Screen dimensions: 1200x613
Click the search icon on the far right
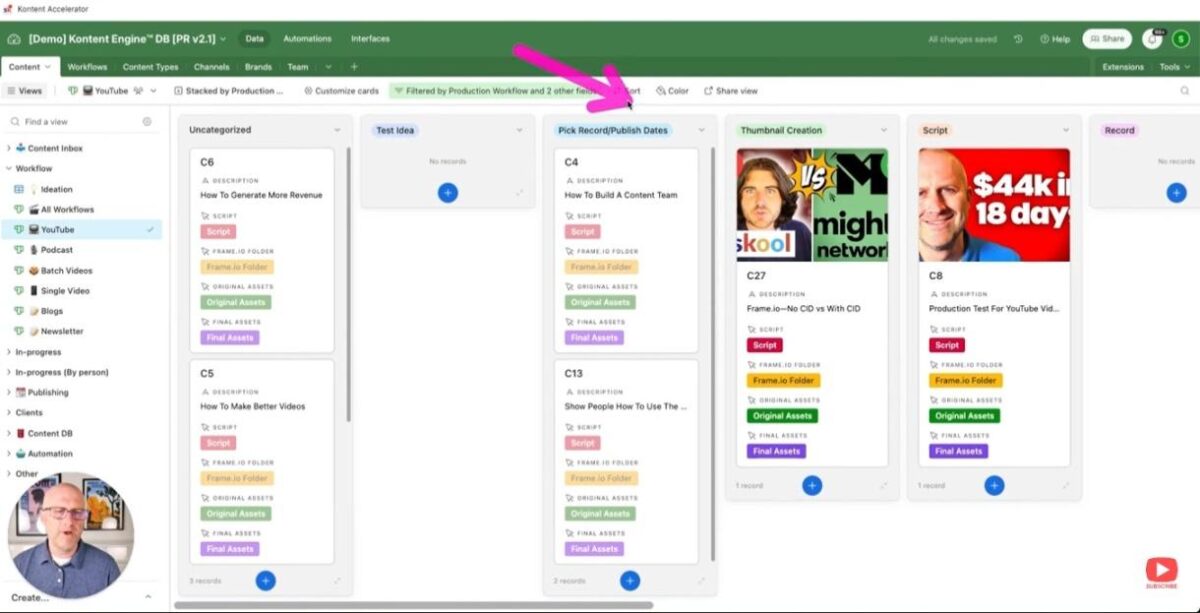point(1183,90)
